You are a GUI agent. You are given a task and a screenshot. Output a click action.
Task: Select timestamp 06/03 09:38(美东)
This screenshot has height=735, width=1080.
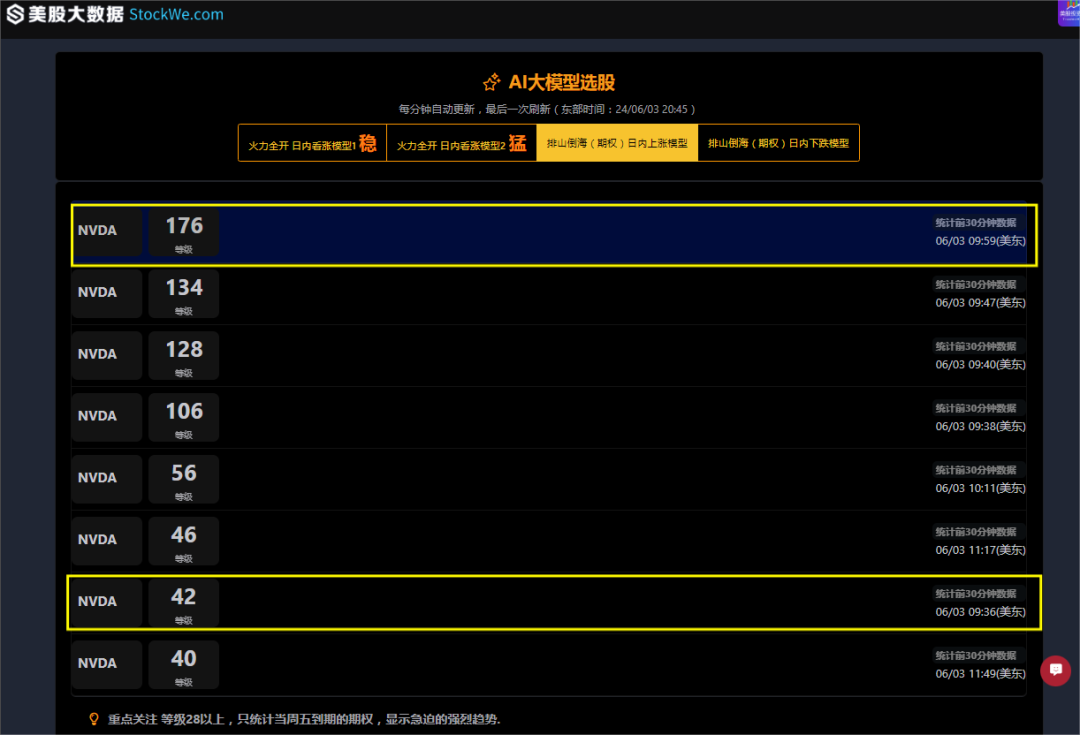pyautogui.click(x=980, y=427)
